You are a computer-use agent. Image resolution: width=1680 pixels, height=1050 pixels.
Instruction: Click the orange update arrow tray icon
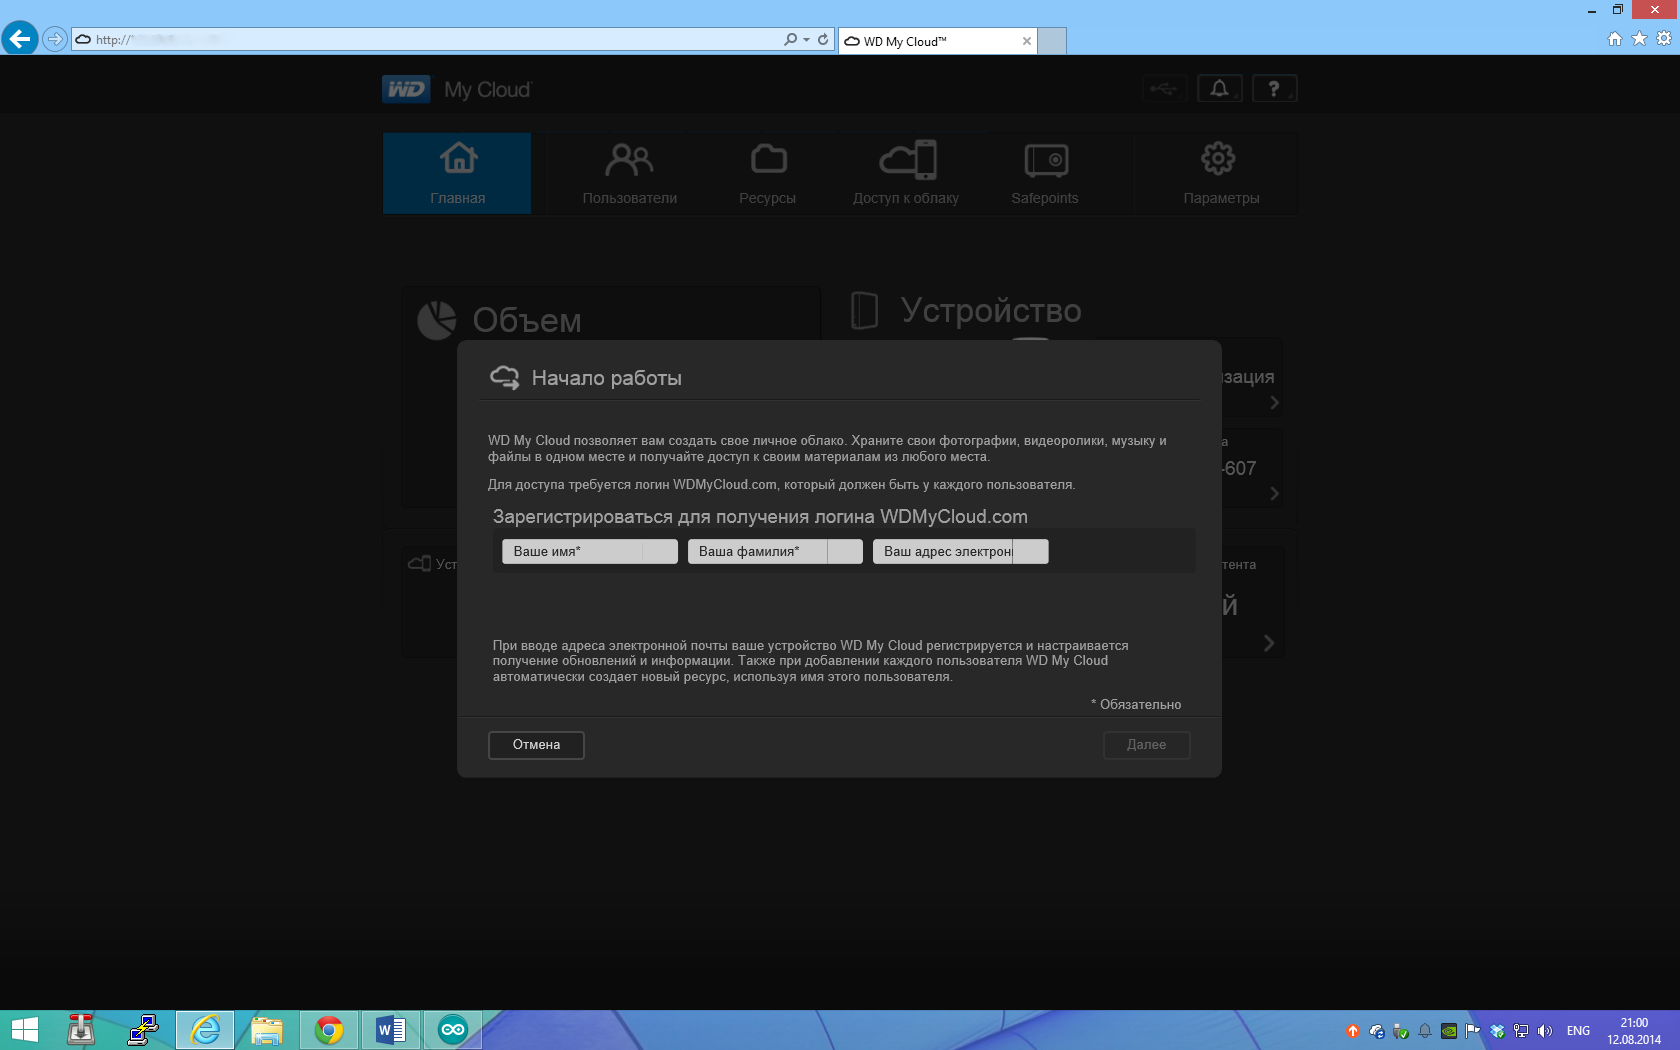(1353, 1031)
